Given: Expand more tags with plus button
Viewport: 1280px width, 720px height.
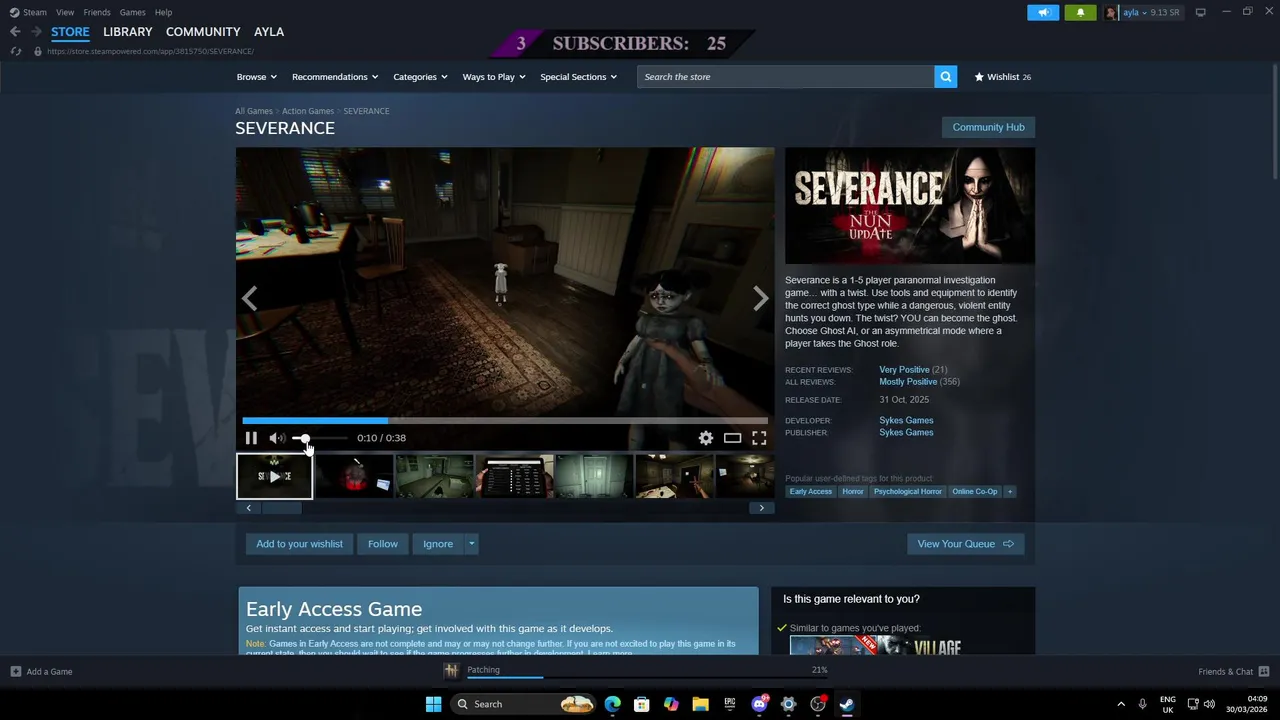Looking at the screenshot, I should tap(1010, 492).
